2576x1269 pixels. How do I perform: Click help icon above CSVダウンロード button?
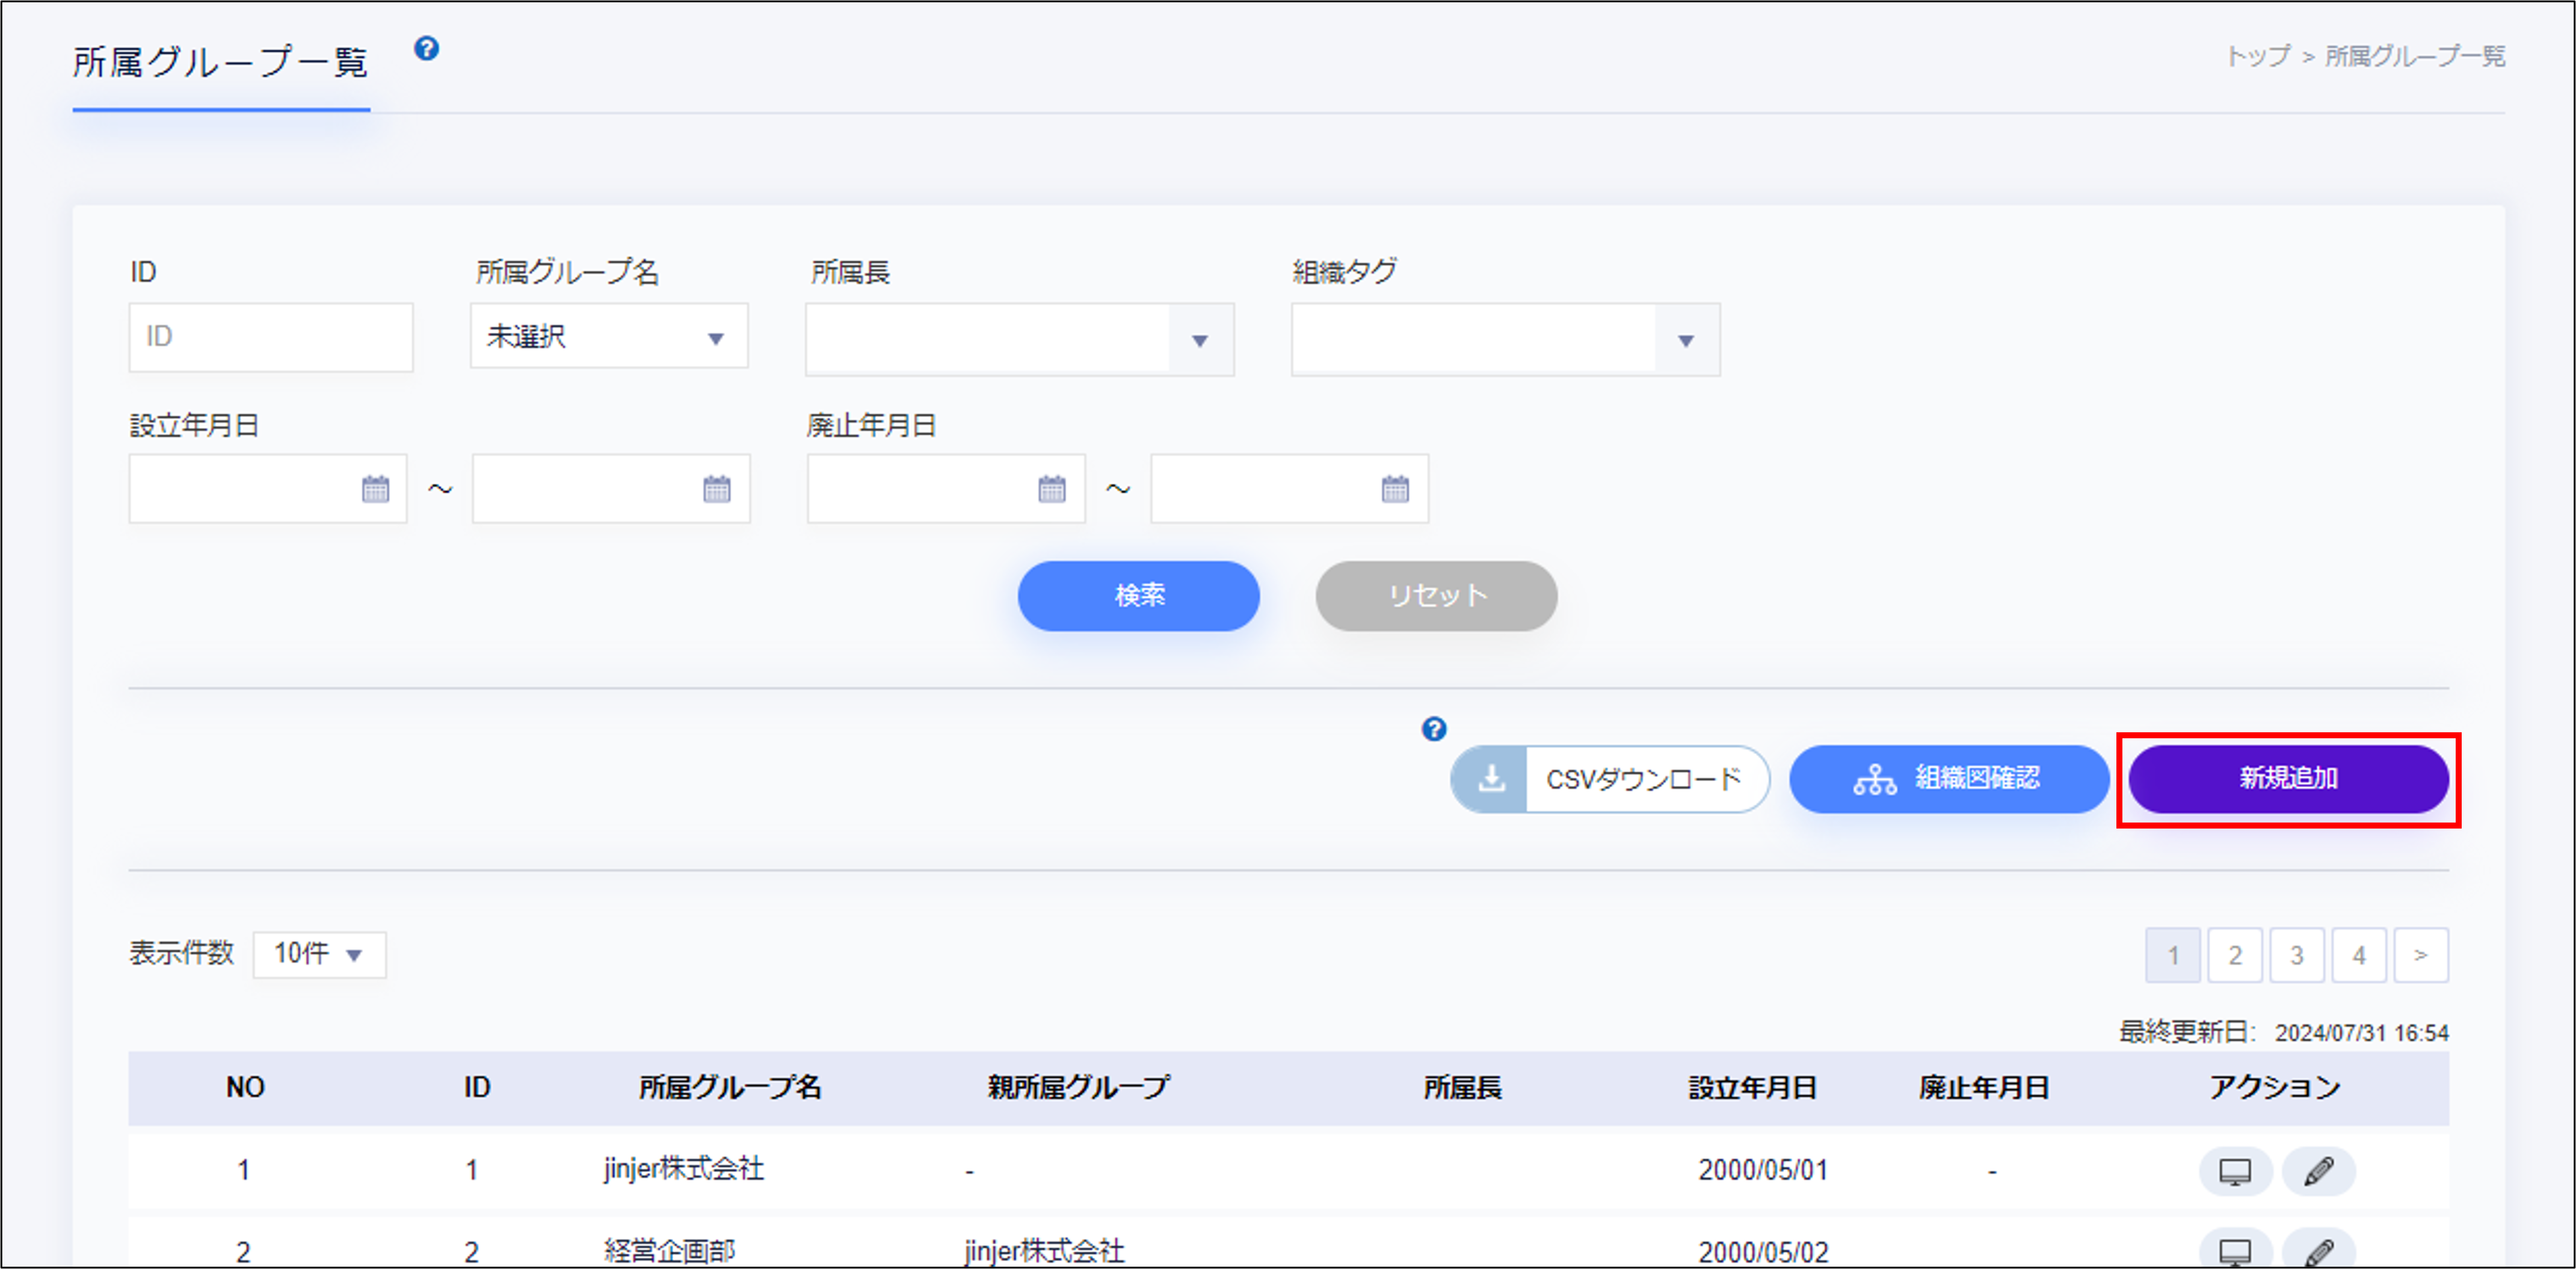[1433, 729]
